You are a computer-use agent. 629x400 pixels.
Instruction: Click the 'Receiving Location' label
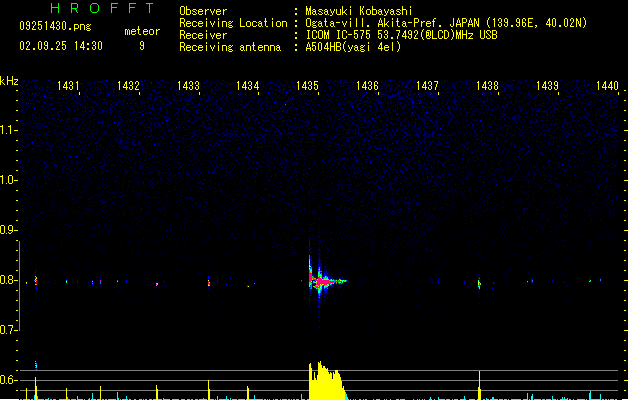pos(233,23)
